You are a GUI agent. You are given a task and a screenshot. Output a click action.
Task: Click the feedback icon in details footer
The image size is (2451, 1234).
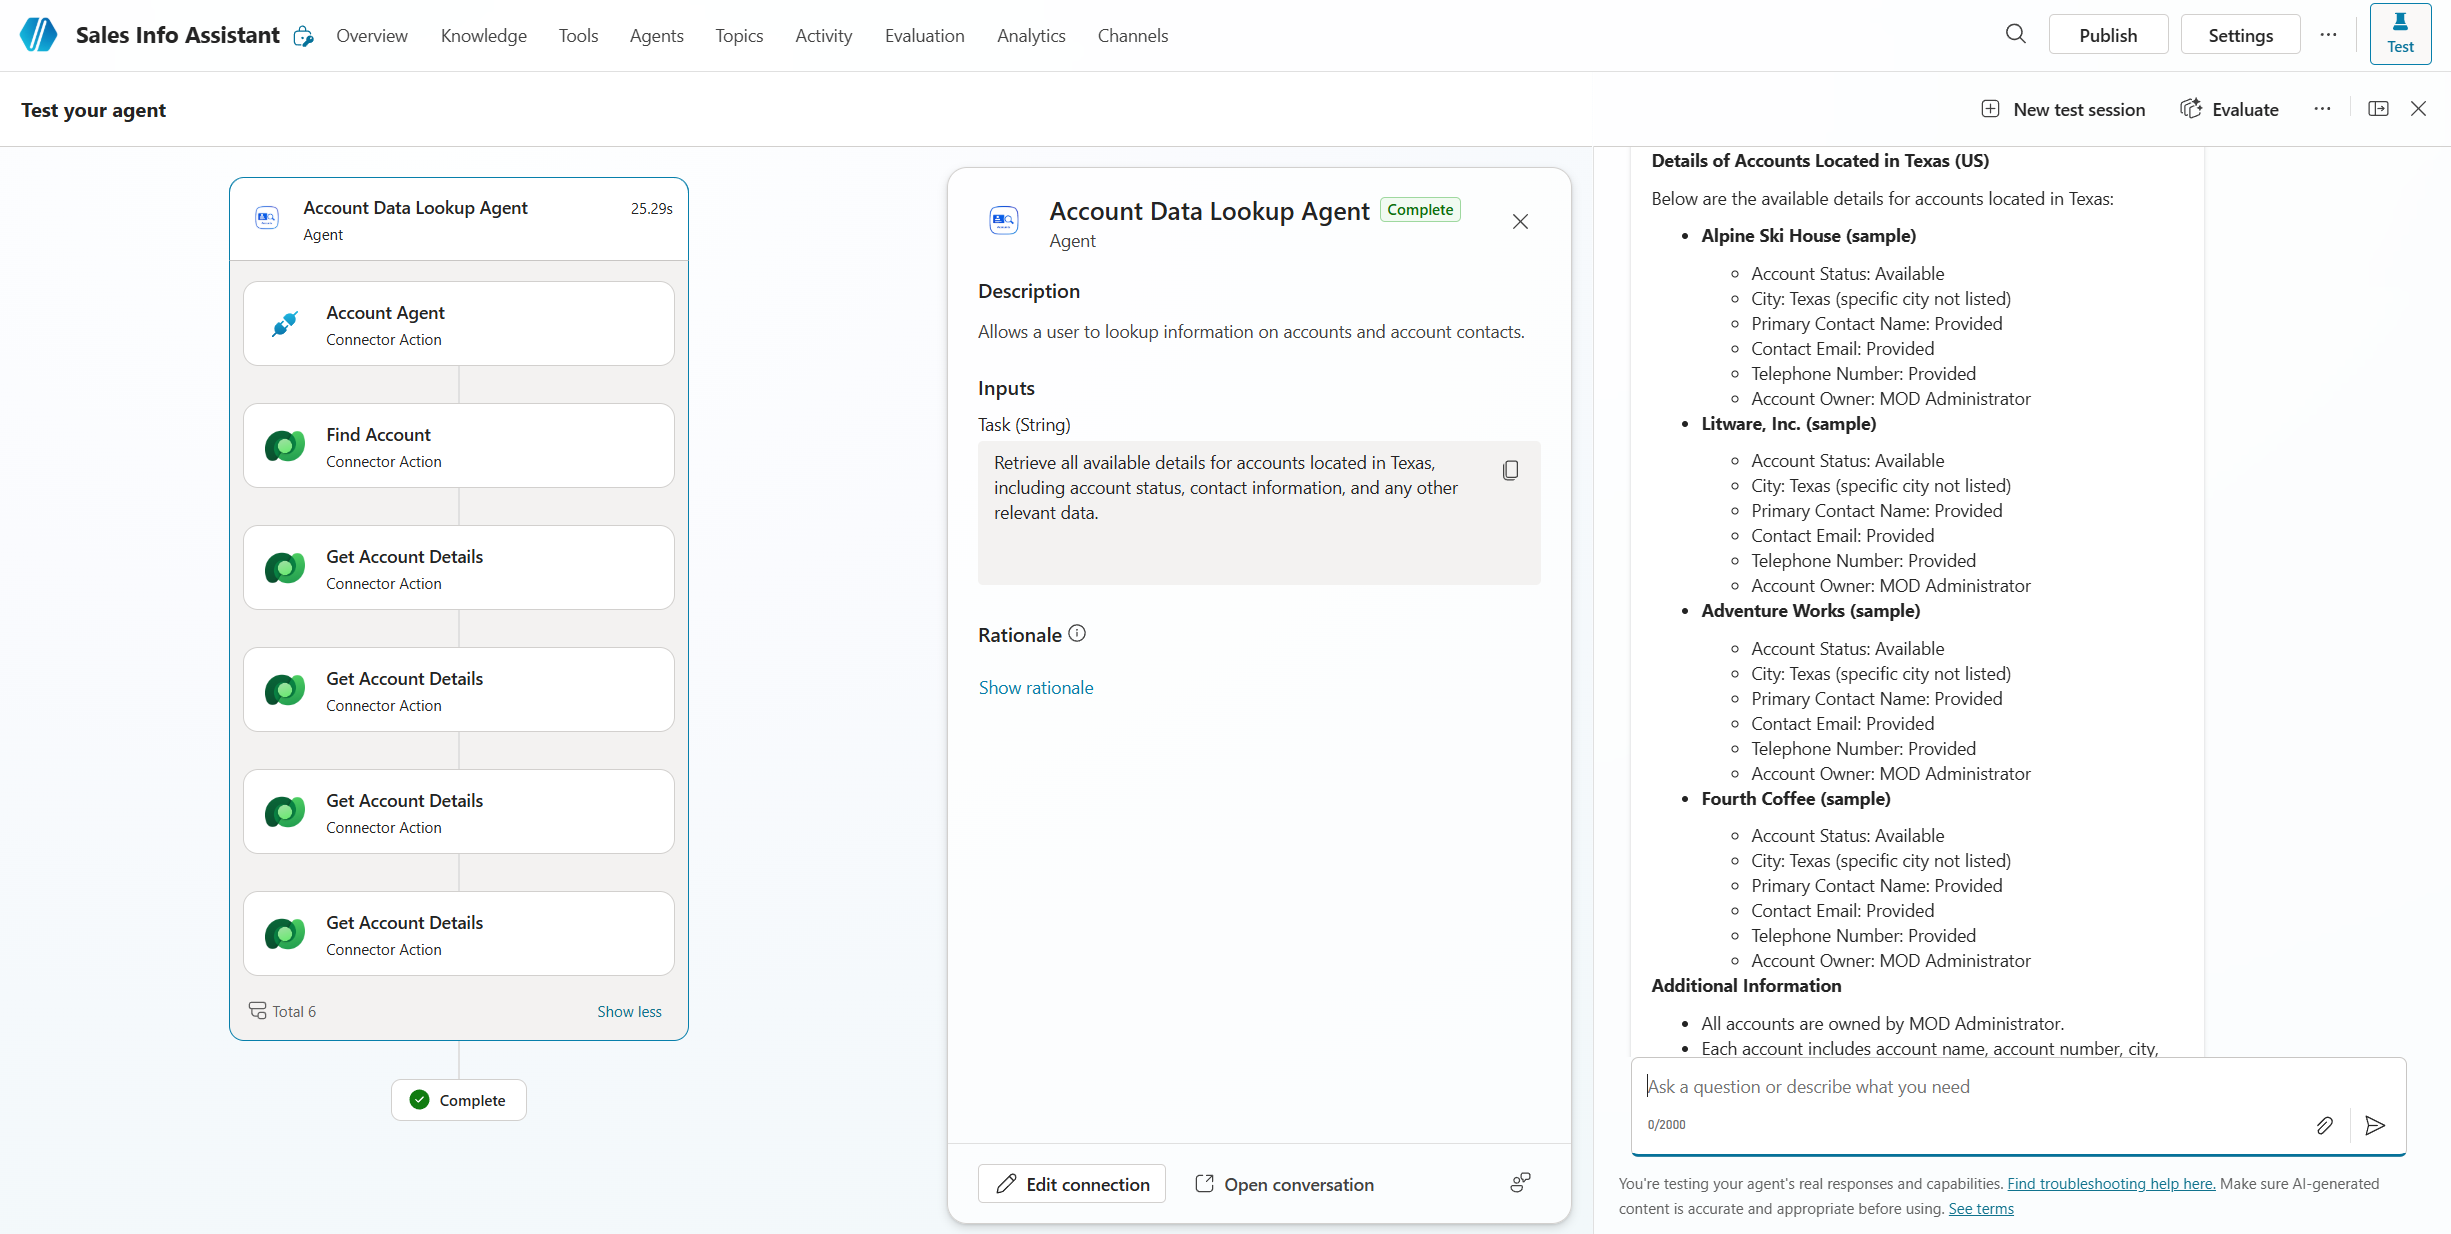pyautogui.click(x=1520, y=1183)
